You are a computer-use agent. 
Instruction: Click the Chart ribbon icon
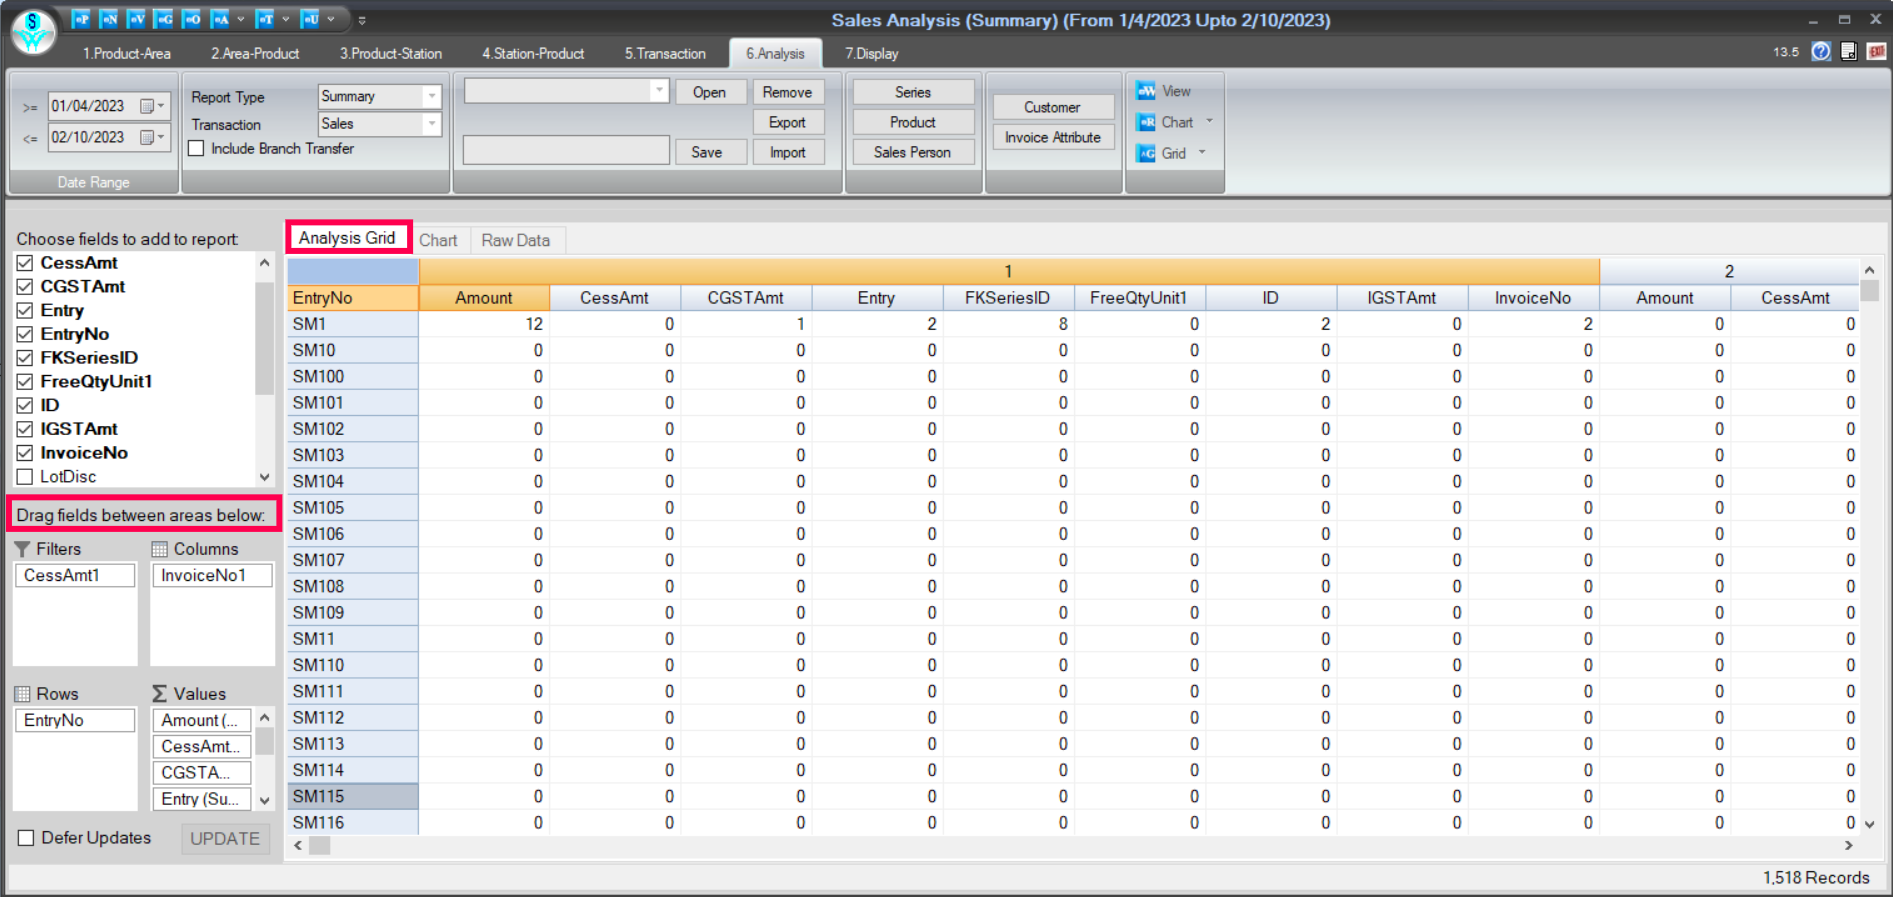pos(1146,122)
